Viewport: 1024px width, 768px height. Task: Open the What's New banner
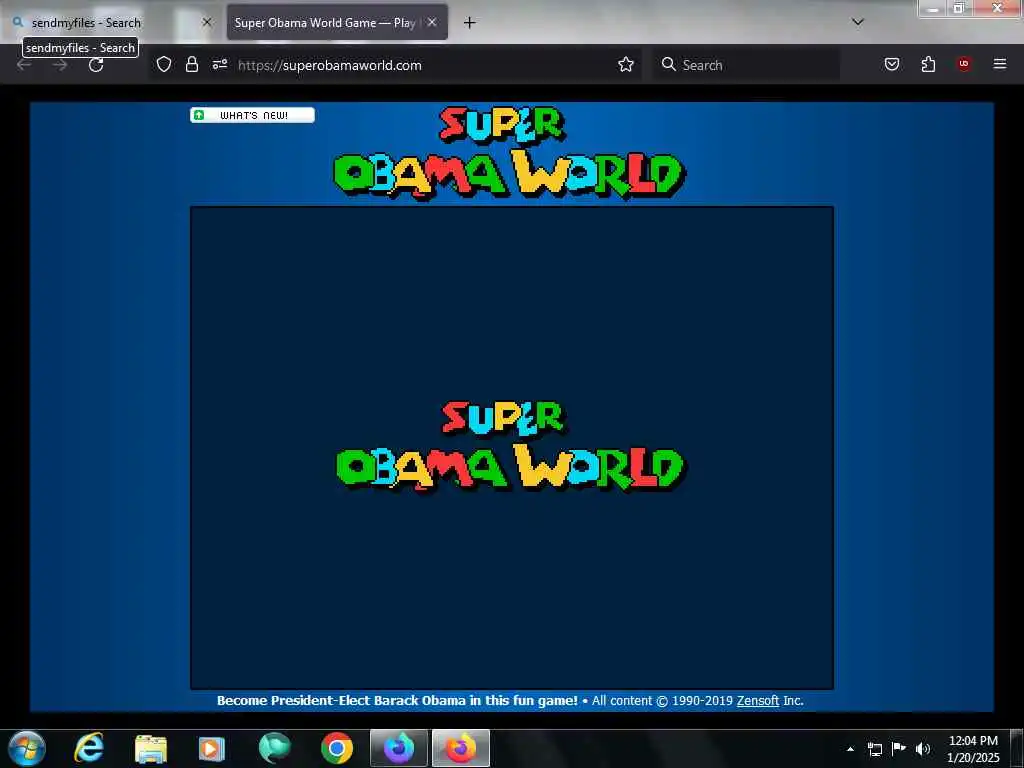pos(252,115)
